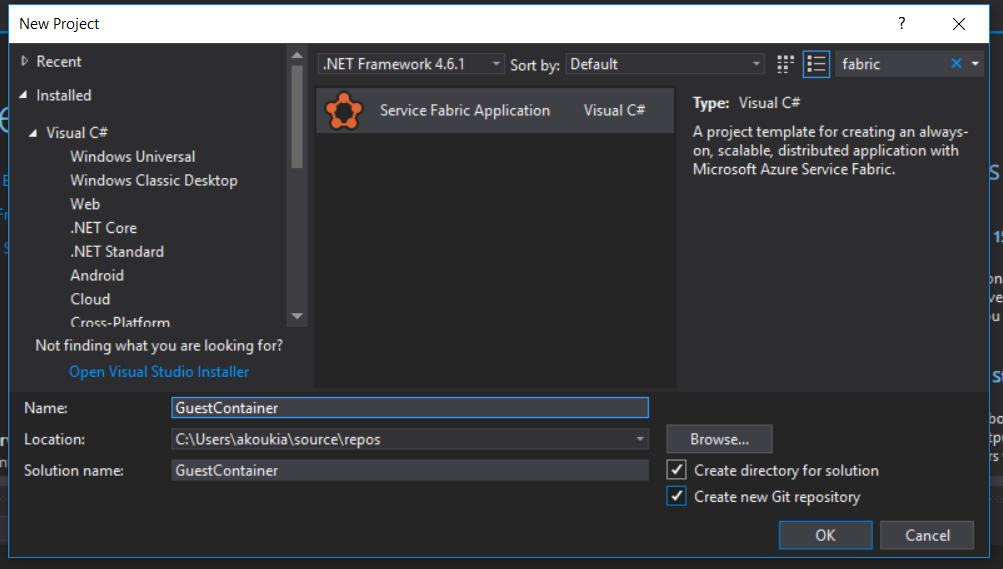
Task: Select the Service Fabric Application template icon
Action: coord(344,111)
